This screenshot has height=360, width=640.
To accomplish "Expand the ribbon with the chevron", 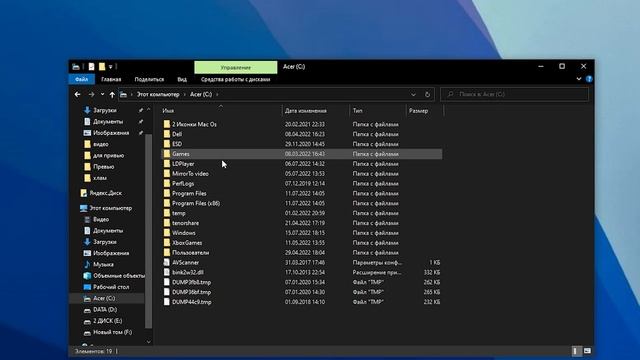I will point(579,79).
